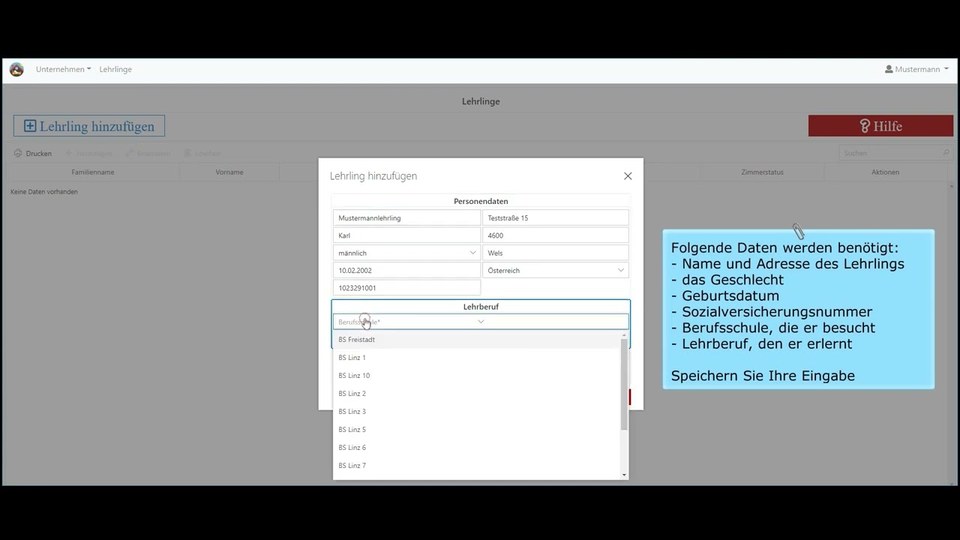
Task: Click the Vorname column header
Action: pos(230,172)
